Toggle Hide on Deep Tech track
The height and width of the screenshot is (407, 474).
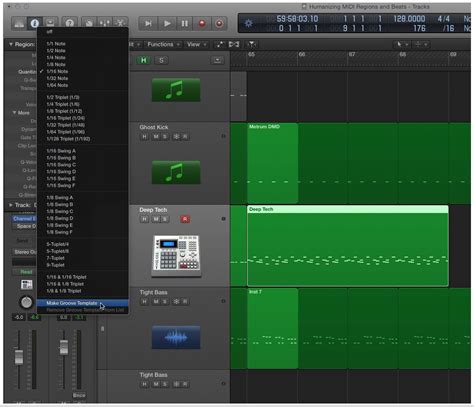point(144,219)
